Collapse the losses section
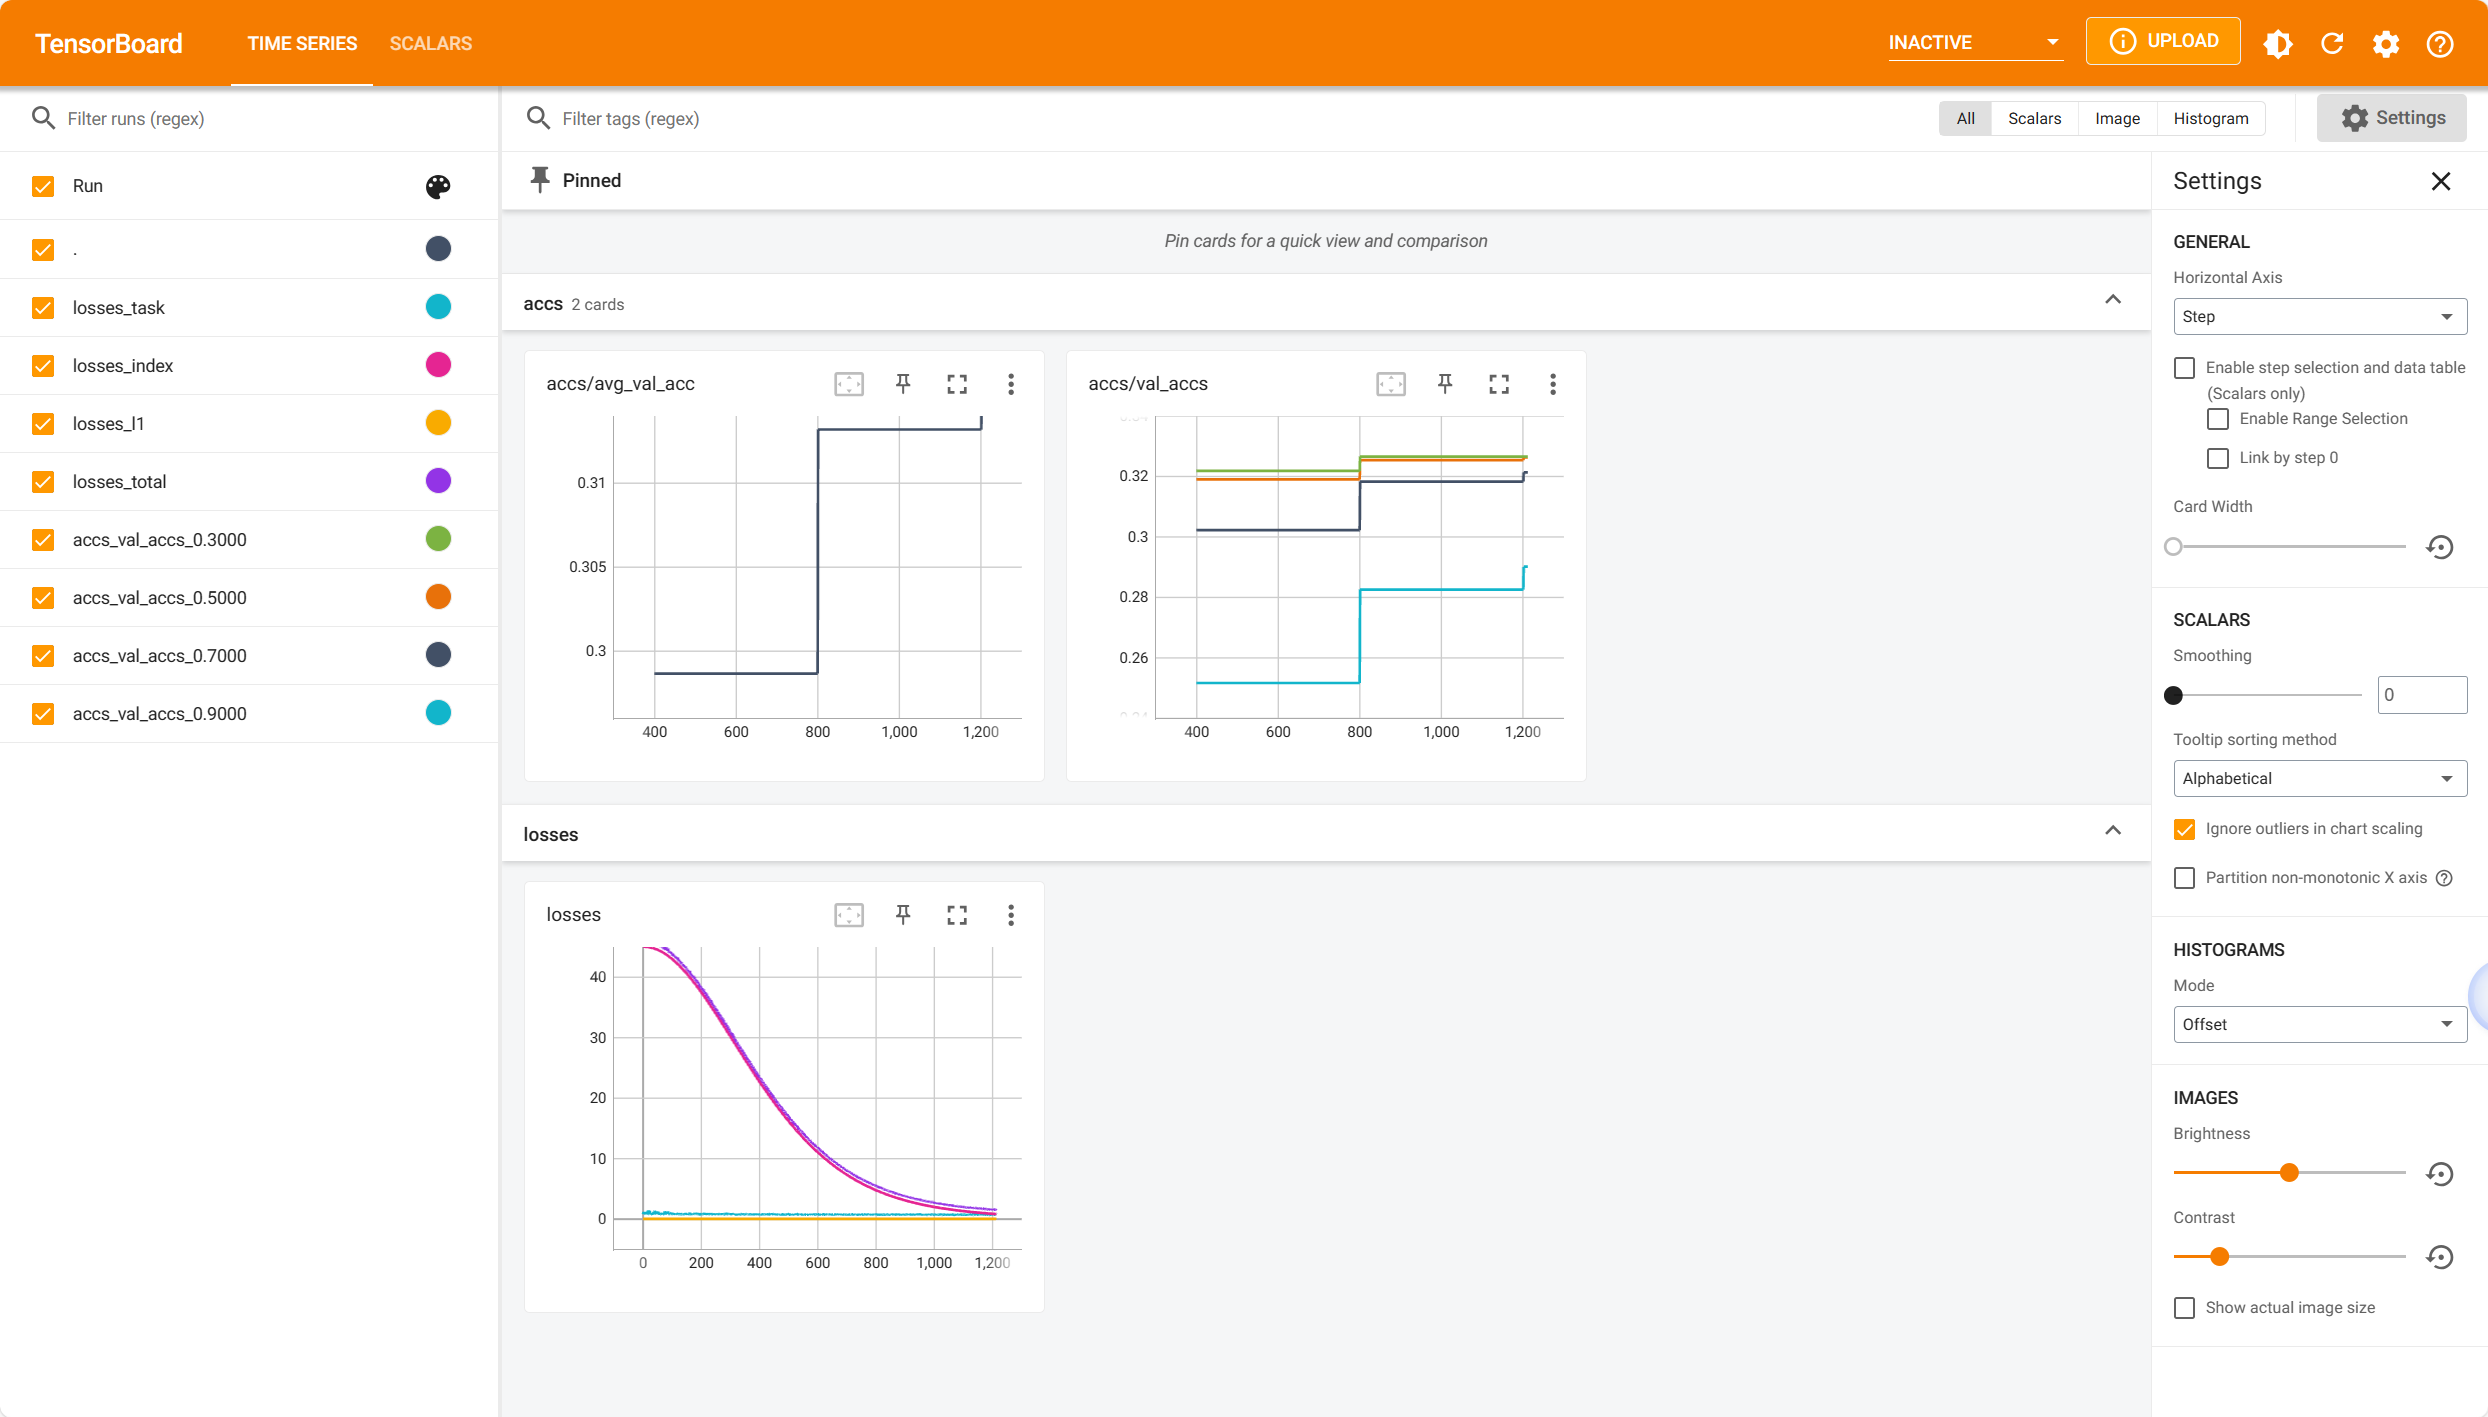 pos(2112,831)
